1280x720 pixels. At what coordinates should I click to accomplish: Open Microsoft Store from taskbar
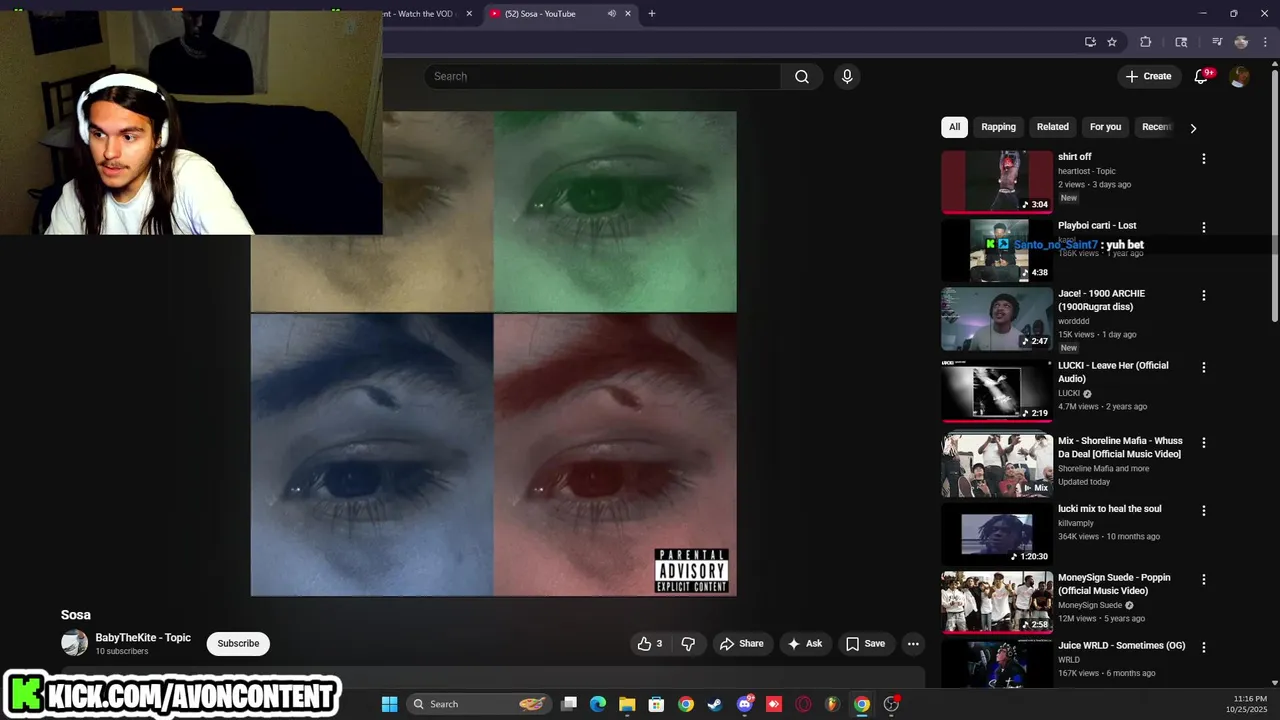click(x=656, y=704)
